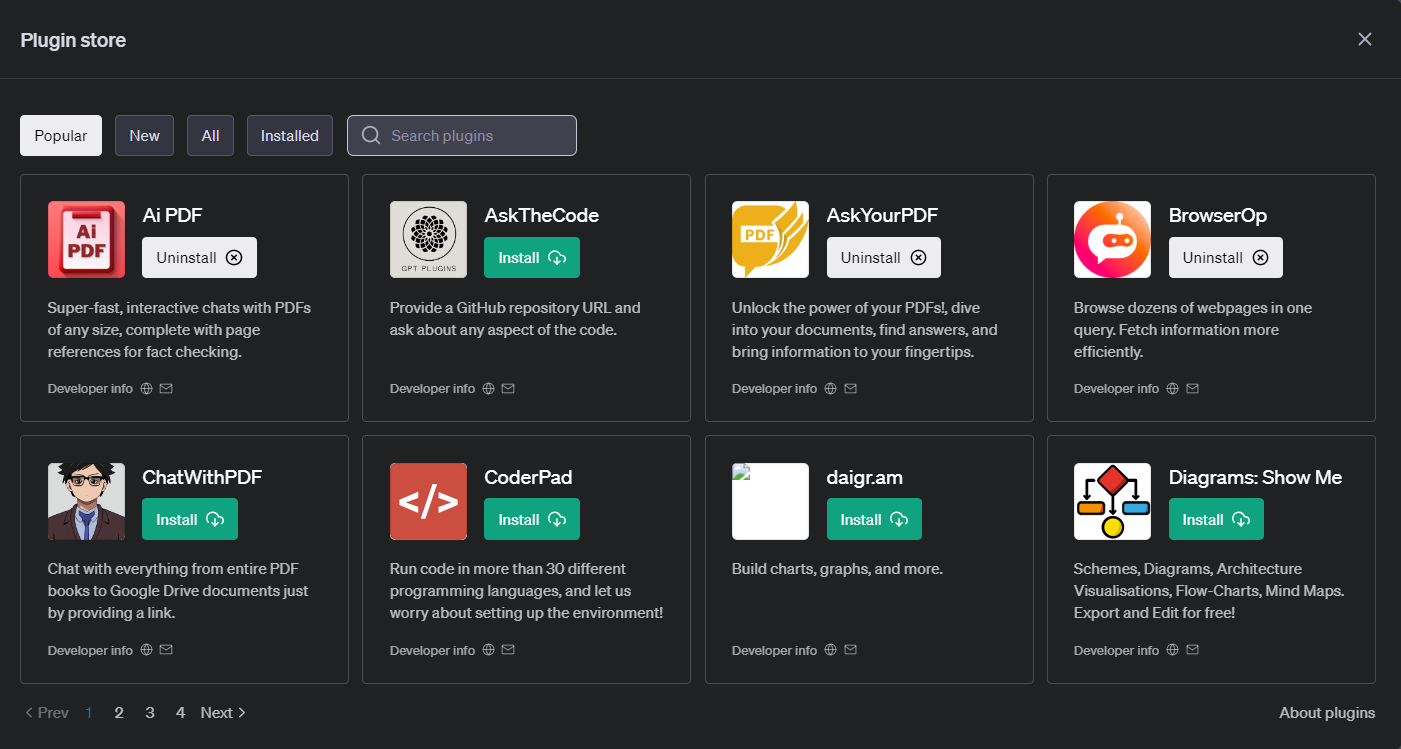The image size is (1401, 749).
Task: Click the daigr.am broken image thumbnail
Action: pyautogui.click(x=770, y=501)
